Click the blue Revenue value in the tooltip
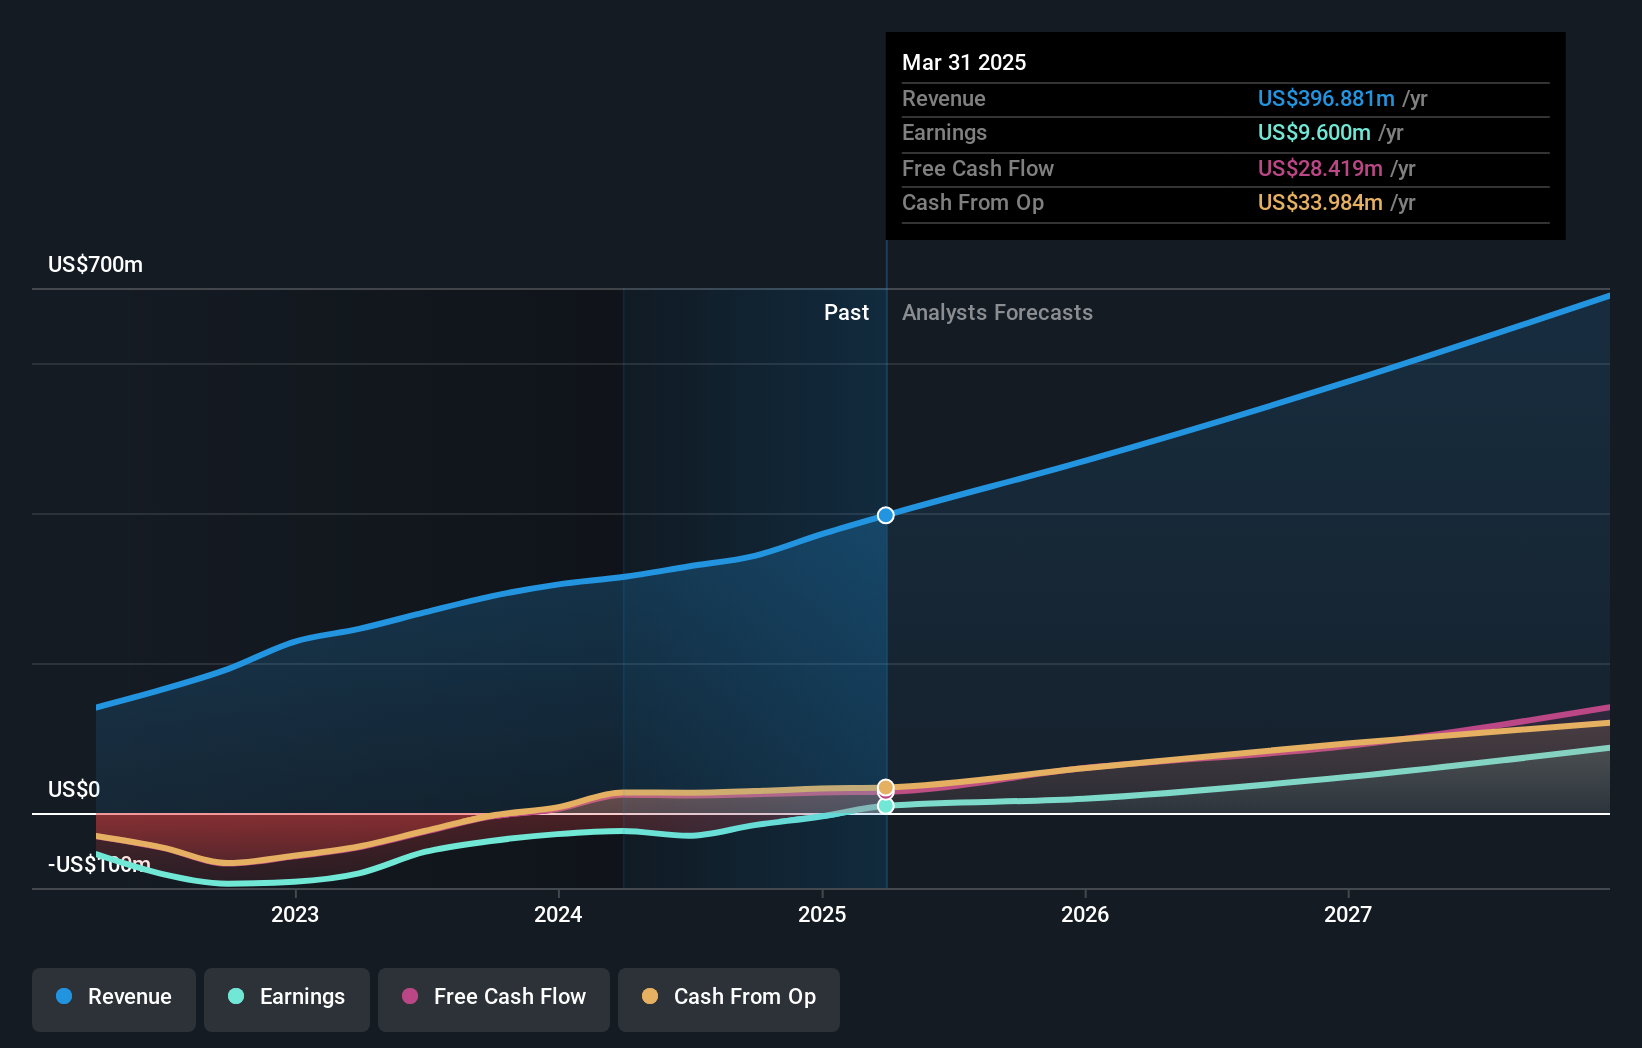The width and height of the screenshot is (1642, 1048). point(1326,99)
